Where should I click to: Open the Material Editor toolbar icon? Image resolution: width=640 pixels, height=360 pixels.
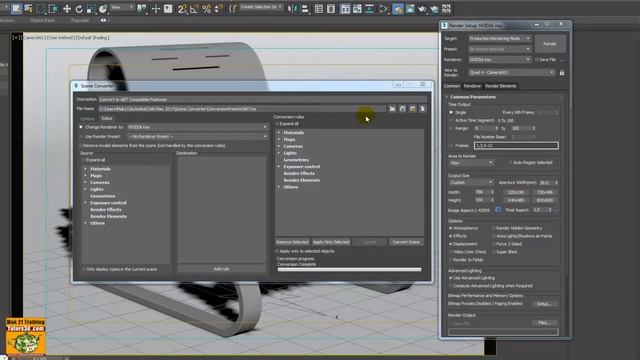tap(384, 9)
